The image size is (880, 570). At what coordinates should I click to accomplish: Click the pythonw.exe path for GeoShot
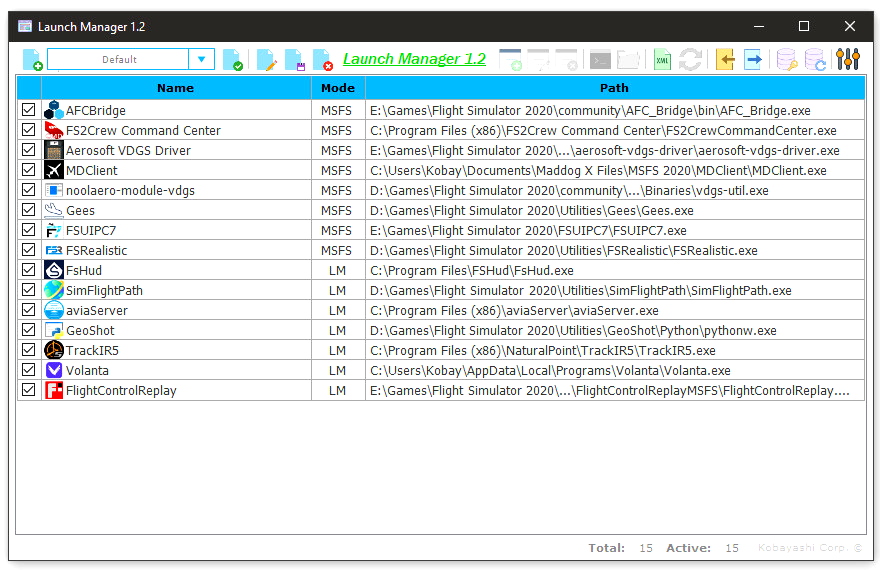[x=615, y=330]
